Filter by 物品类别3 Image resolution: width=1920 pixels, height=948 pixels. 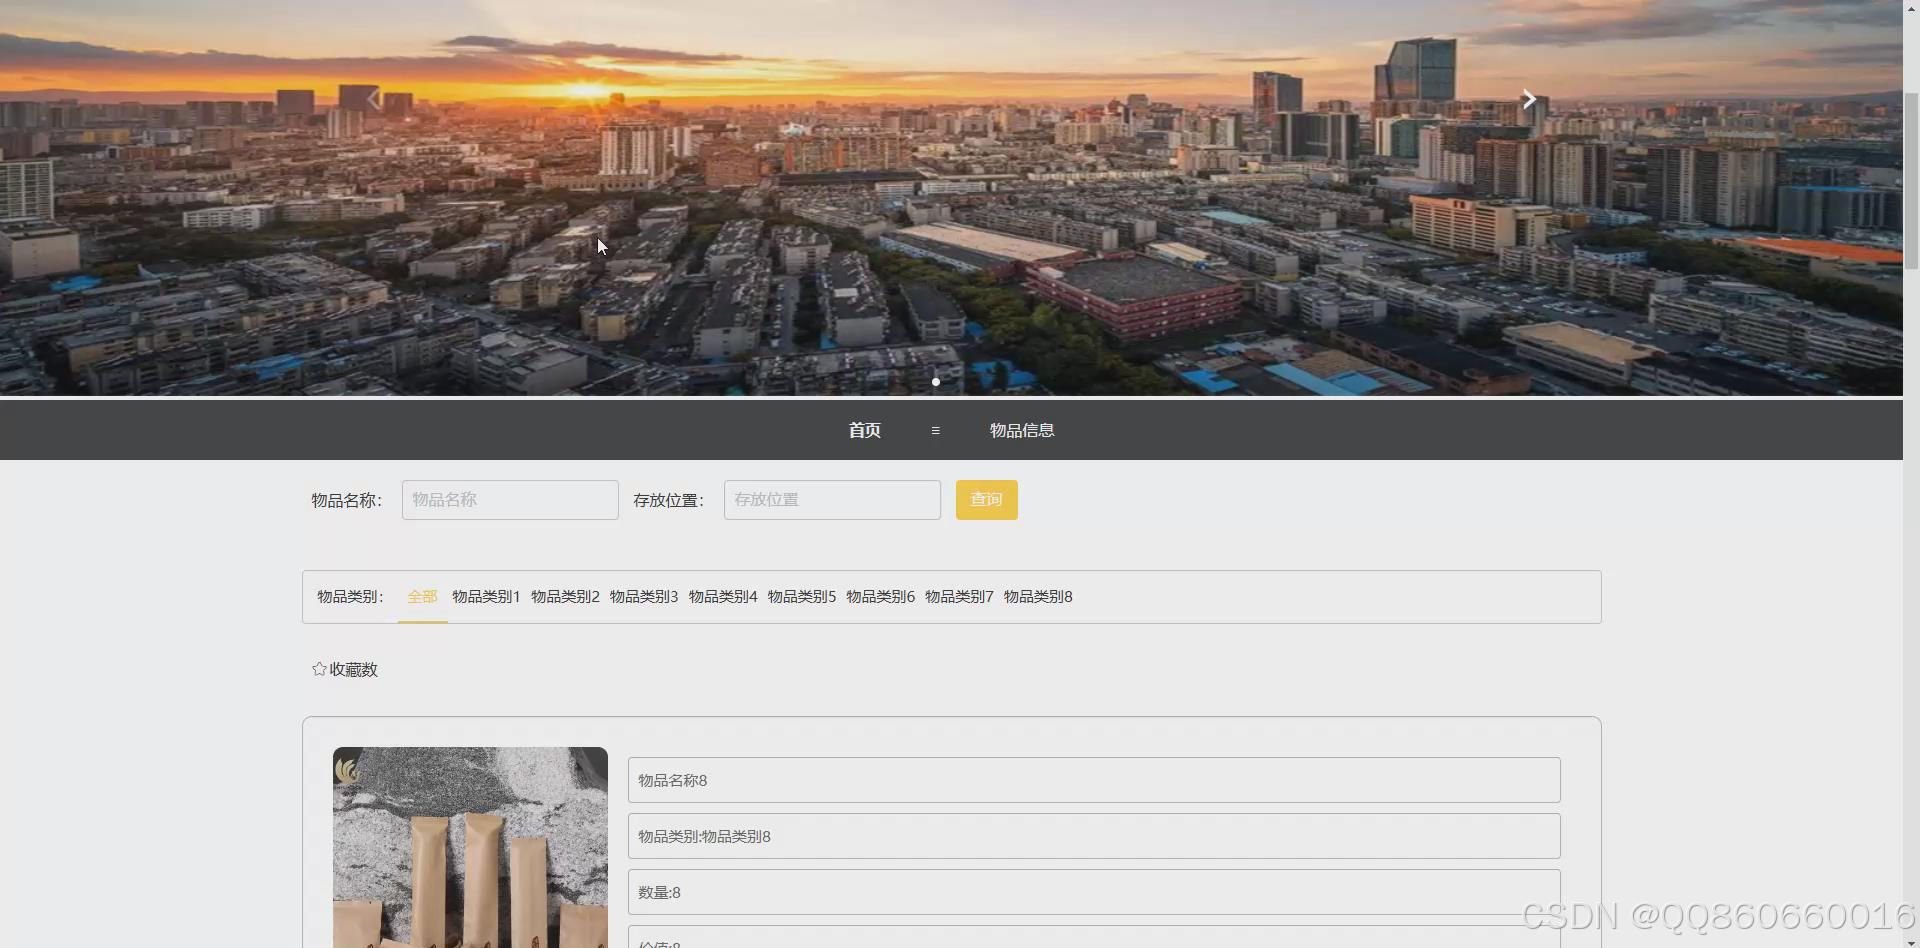pos(644,597)
